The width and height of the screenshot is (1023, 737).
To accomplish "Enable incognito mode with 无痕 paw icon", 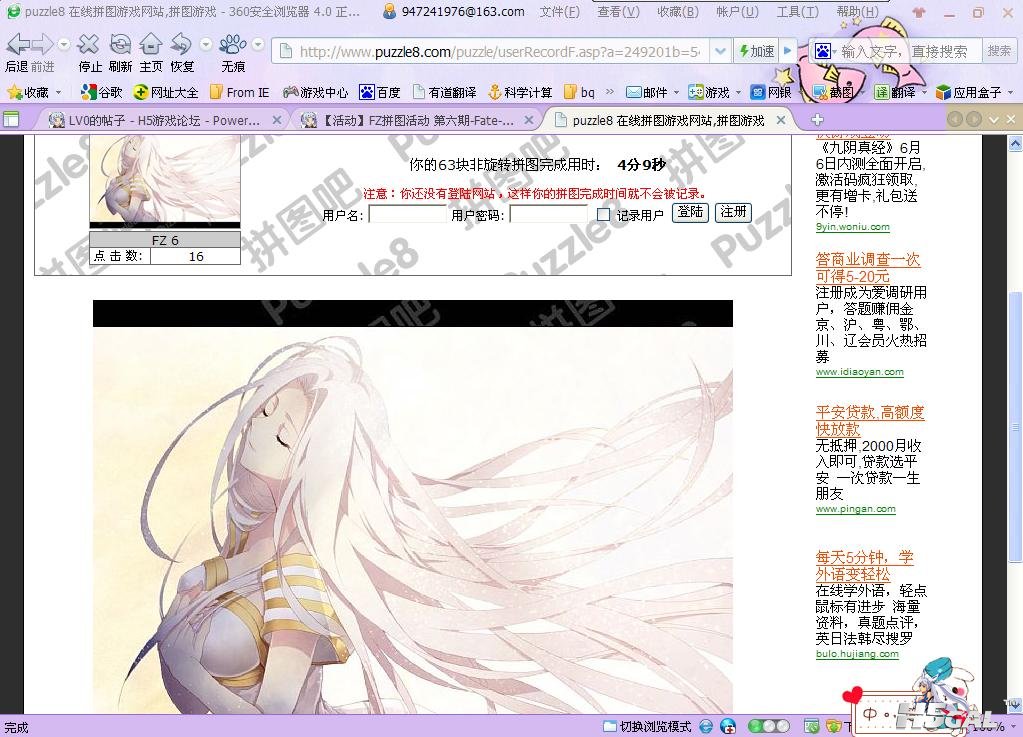I will [x=233, y=45].
